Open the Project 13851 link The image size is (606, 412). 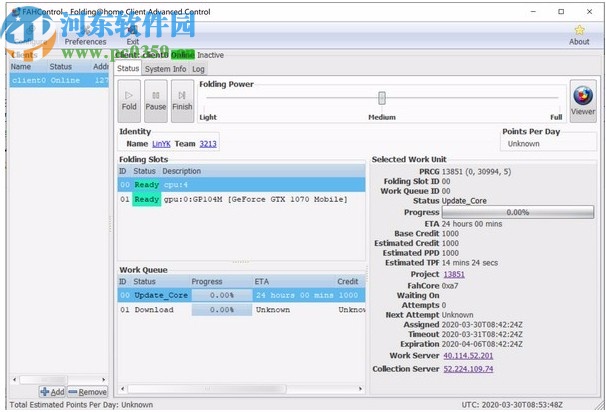(454, 274)
